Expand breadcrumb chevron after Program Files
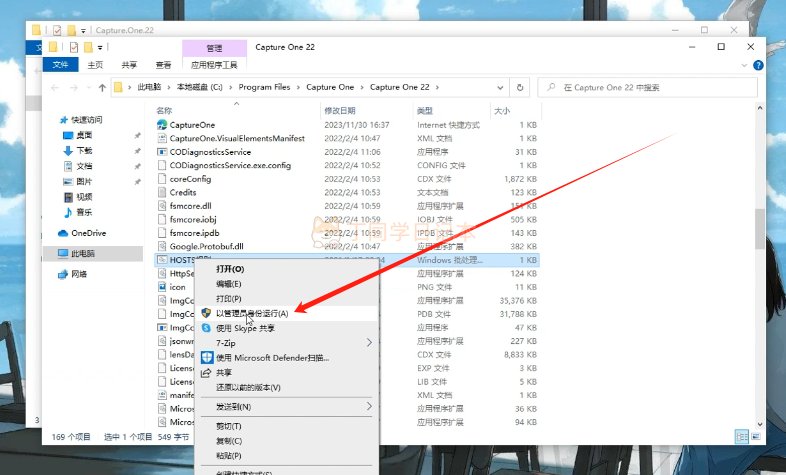 point(299,88)
